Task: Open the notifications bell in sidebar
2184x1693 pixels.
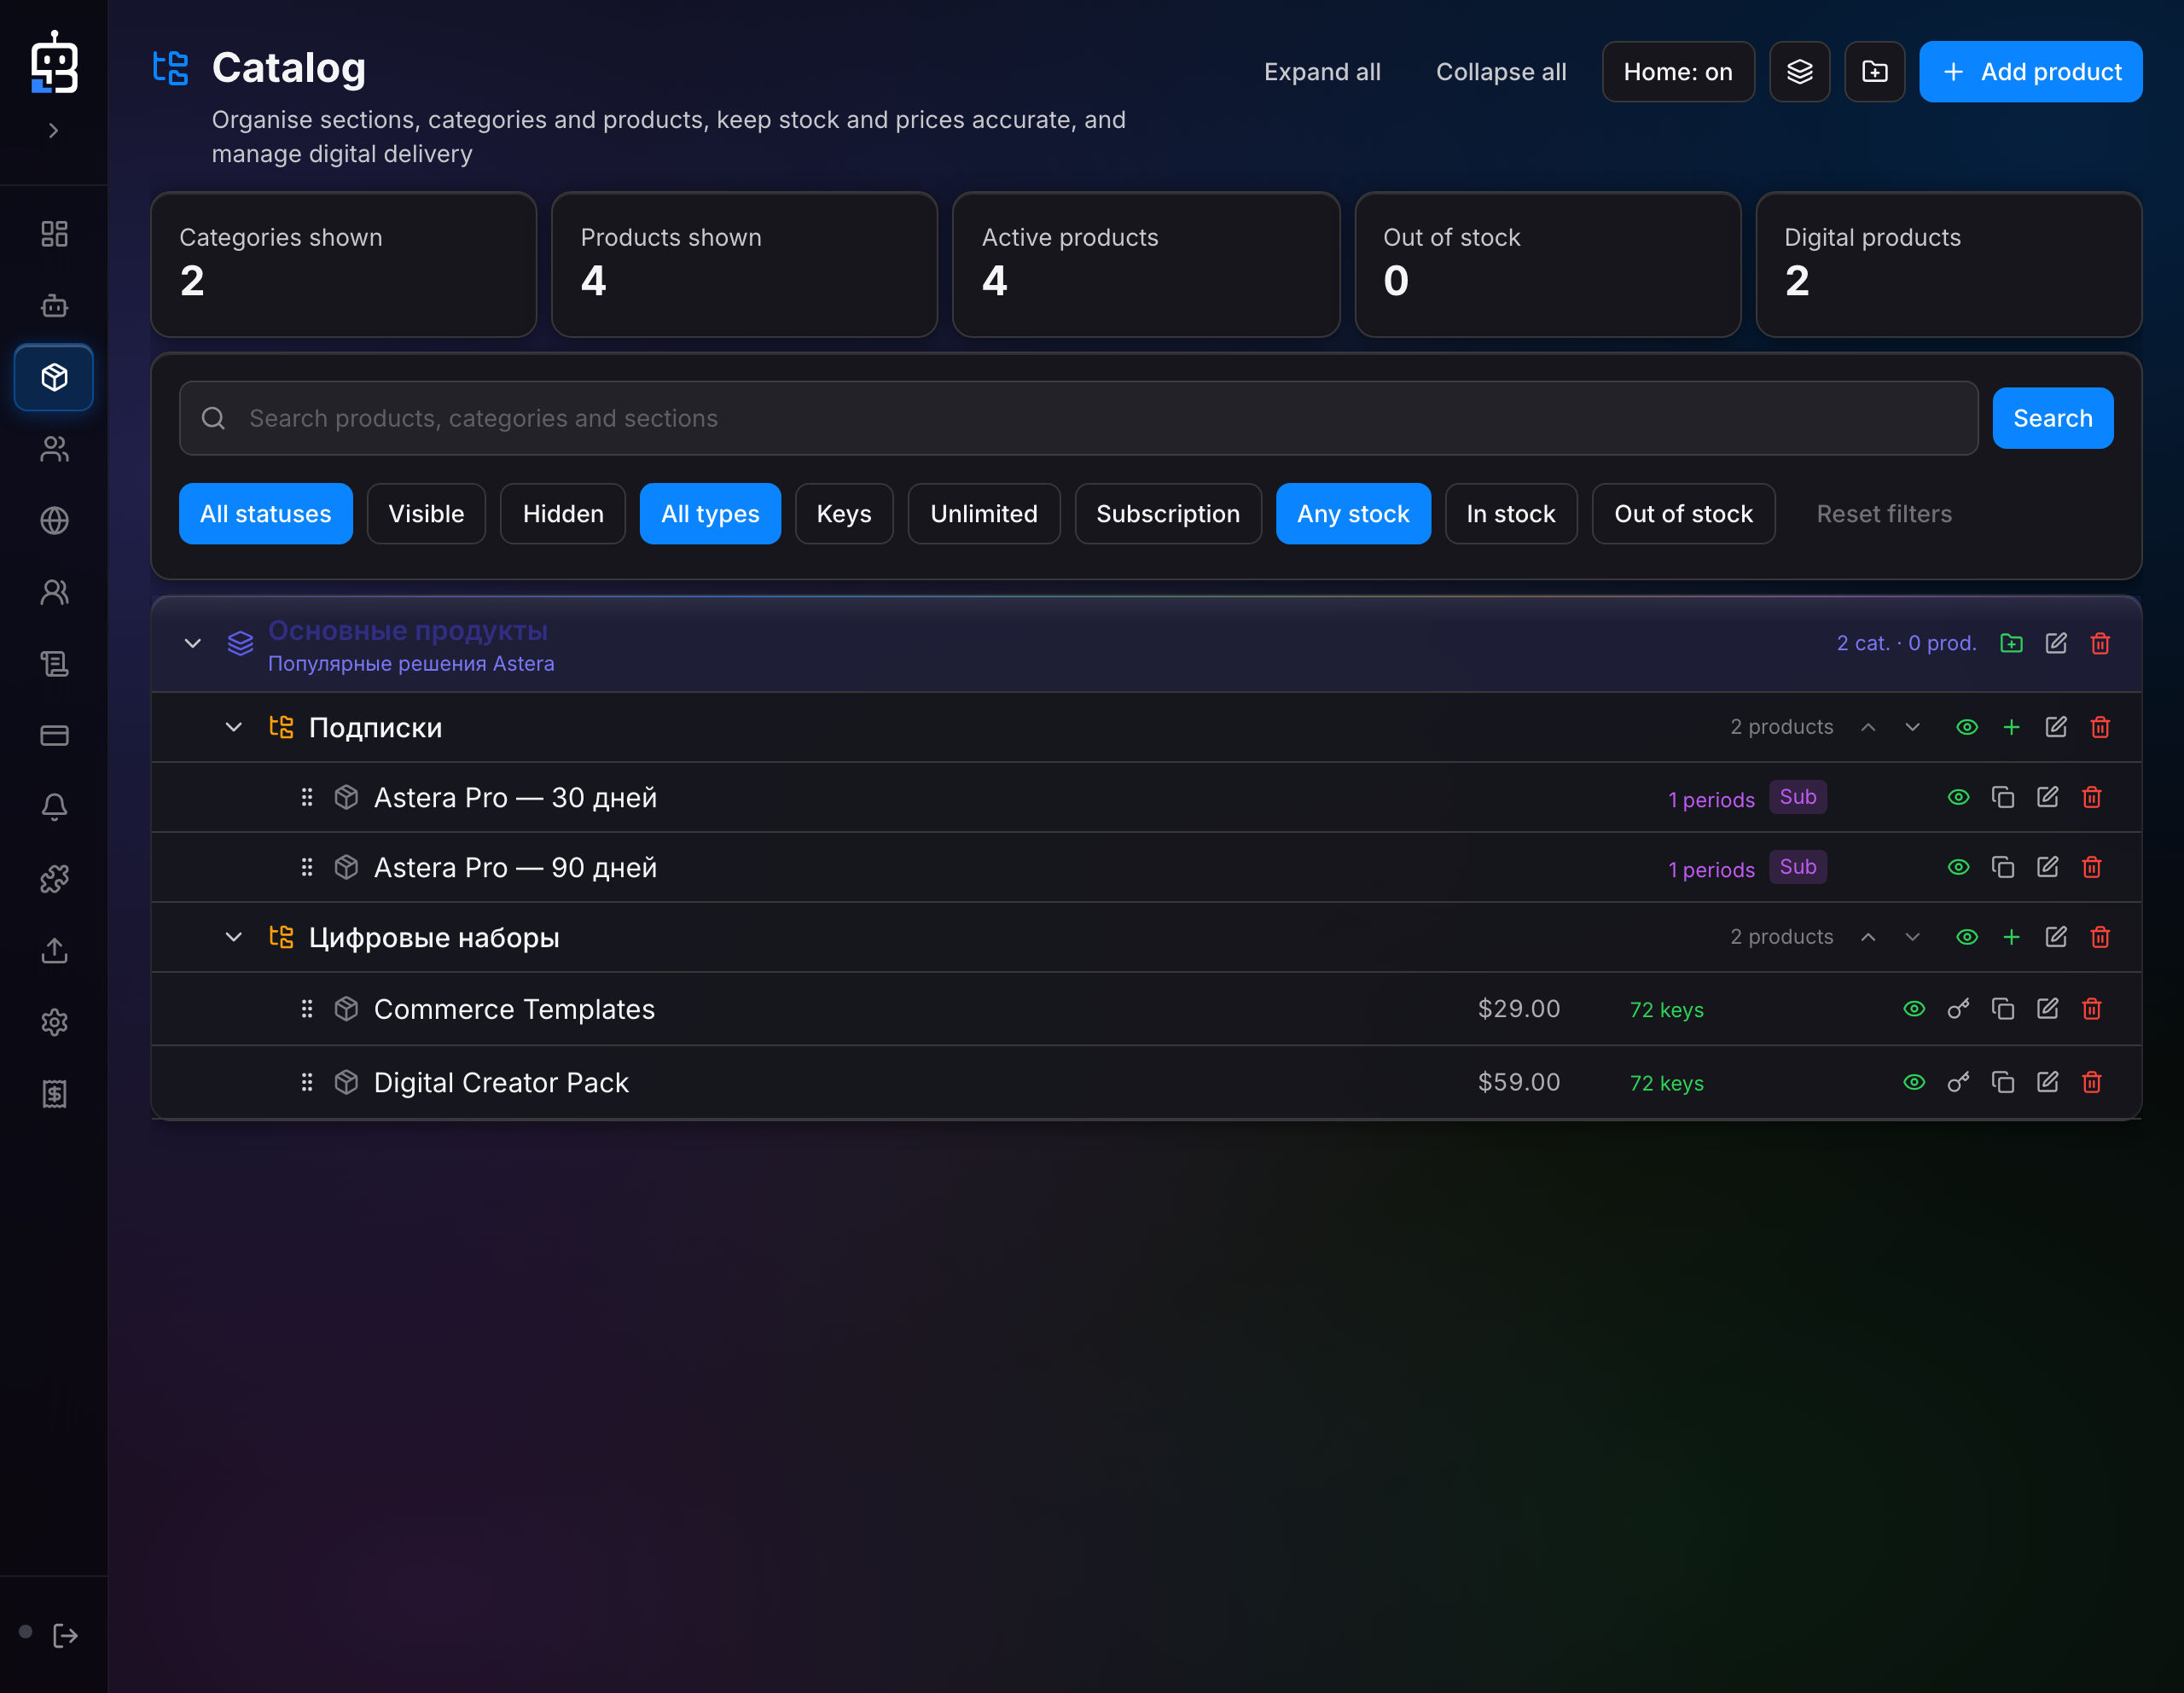Action: (54, 807)
